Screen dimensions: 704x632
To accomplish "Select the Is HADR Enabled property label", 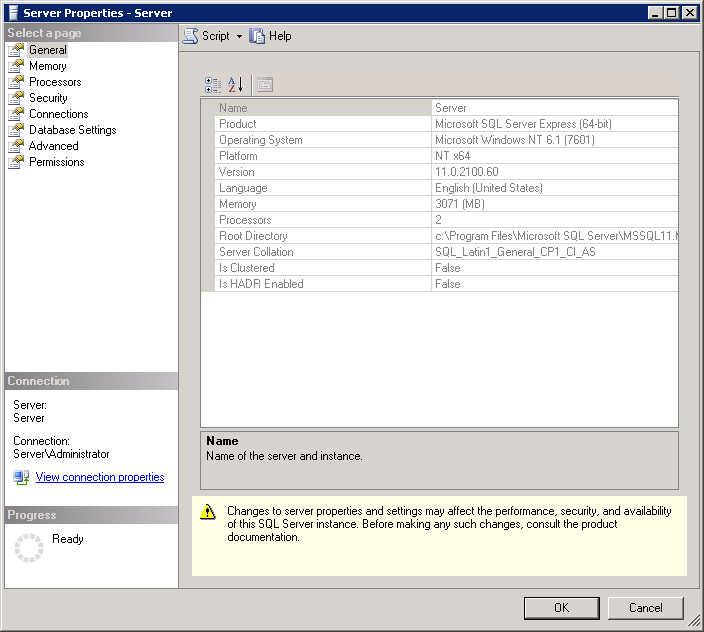I will point(261,284).
